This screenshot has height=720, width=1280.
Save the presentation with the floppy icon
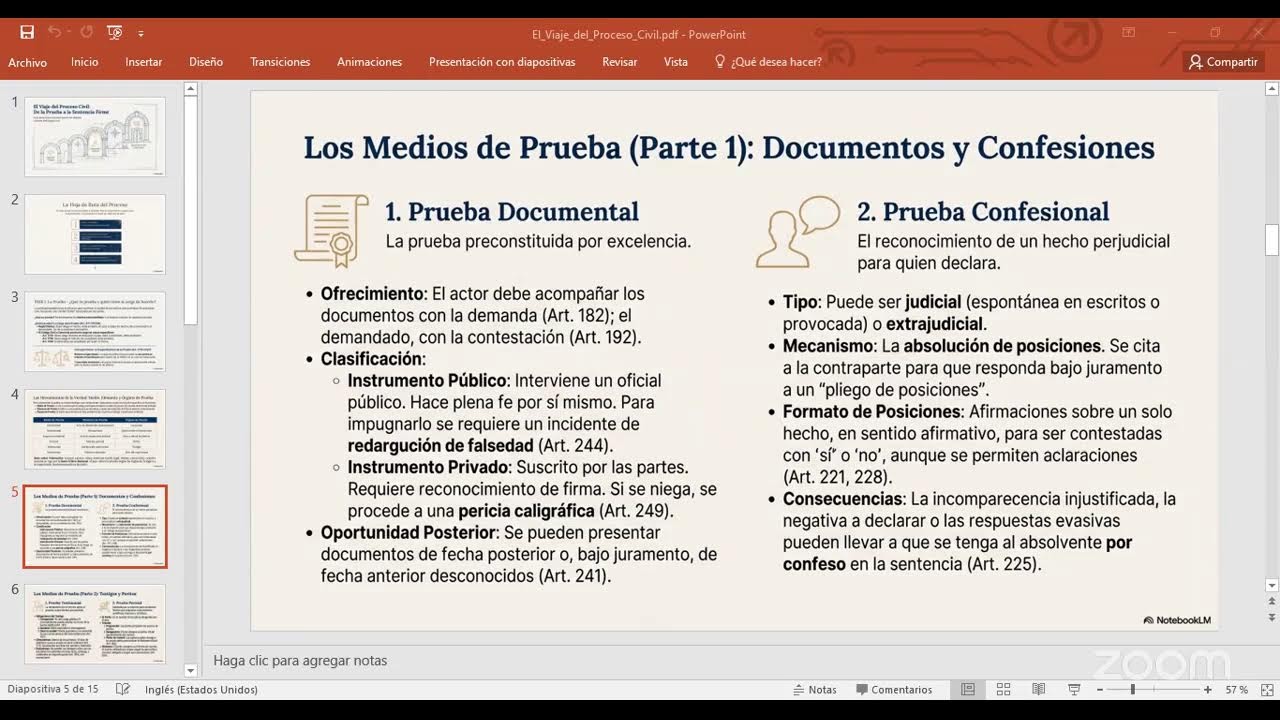tap(27, 33)
